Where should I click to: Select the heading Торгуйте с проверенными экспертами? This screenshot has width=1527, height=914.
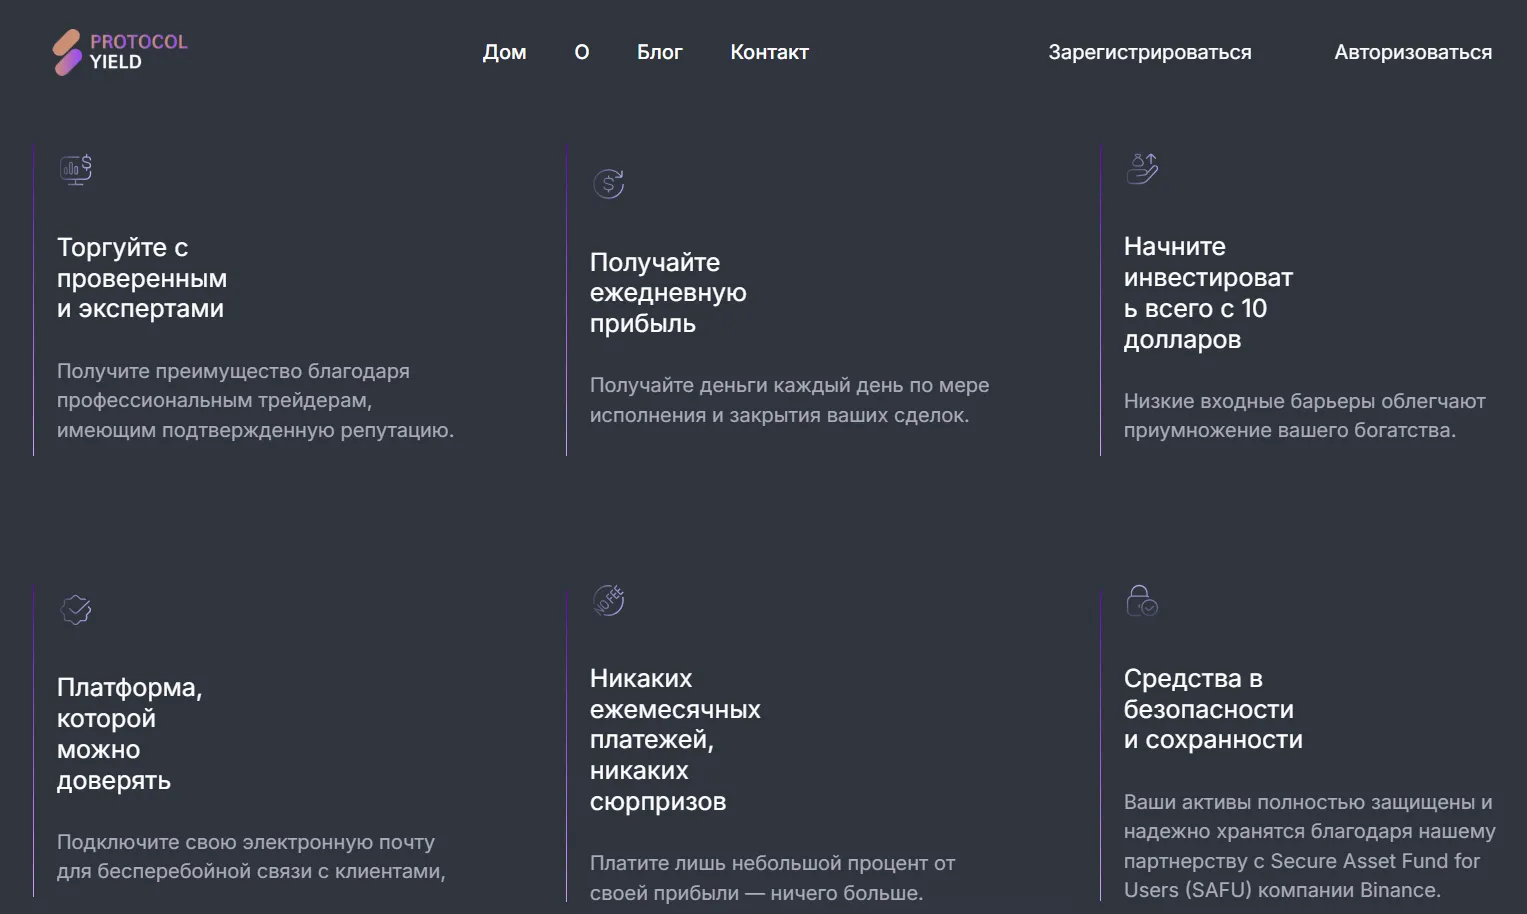coord(142,278)
